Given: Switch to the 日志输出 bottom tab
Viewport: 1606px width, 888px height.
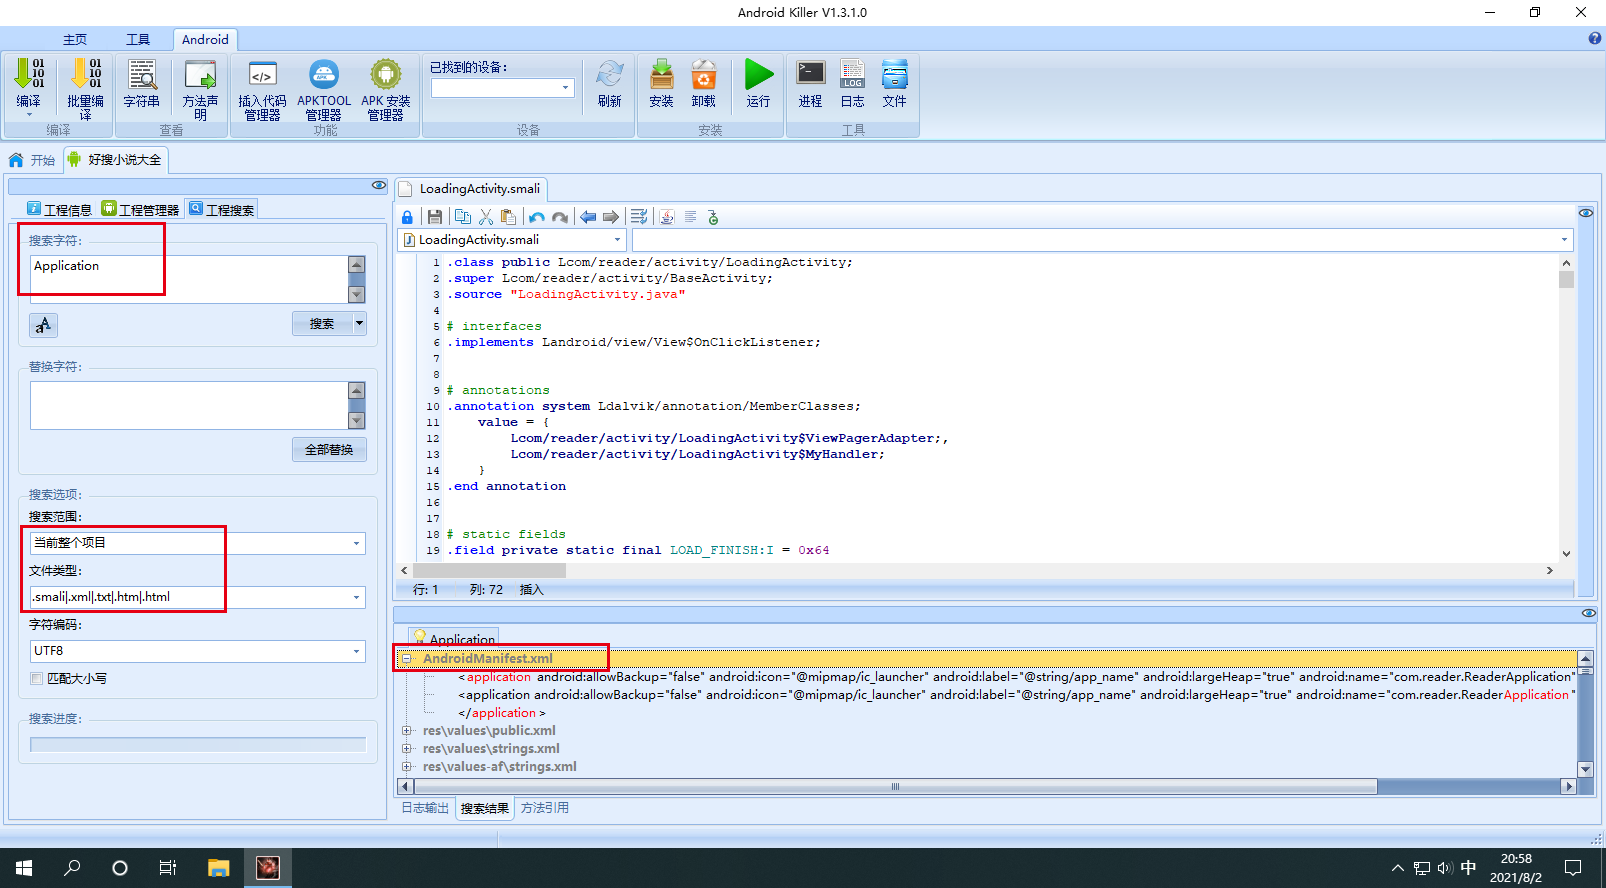Looking at the screenshot, I should point(425,808).
